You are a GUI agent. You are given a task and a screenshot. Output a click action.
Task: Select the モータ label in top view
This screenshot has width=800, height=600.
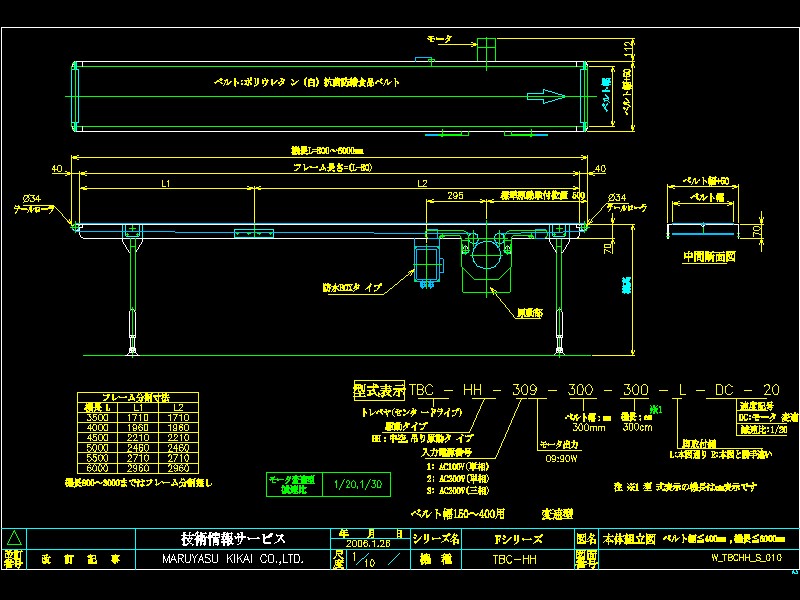439,39
